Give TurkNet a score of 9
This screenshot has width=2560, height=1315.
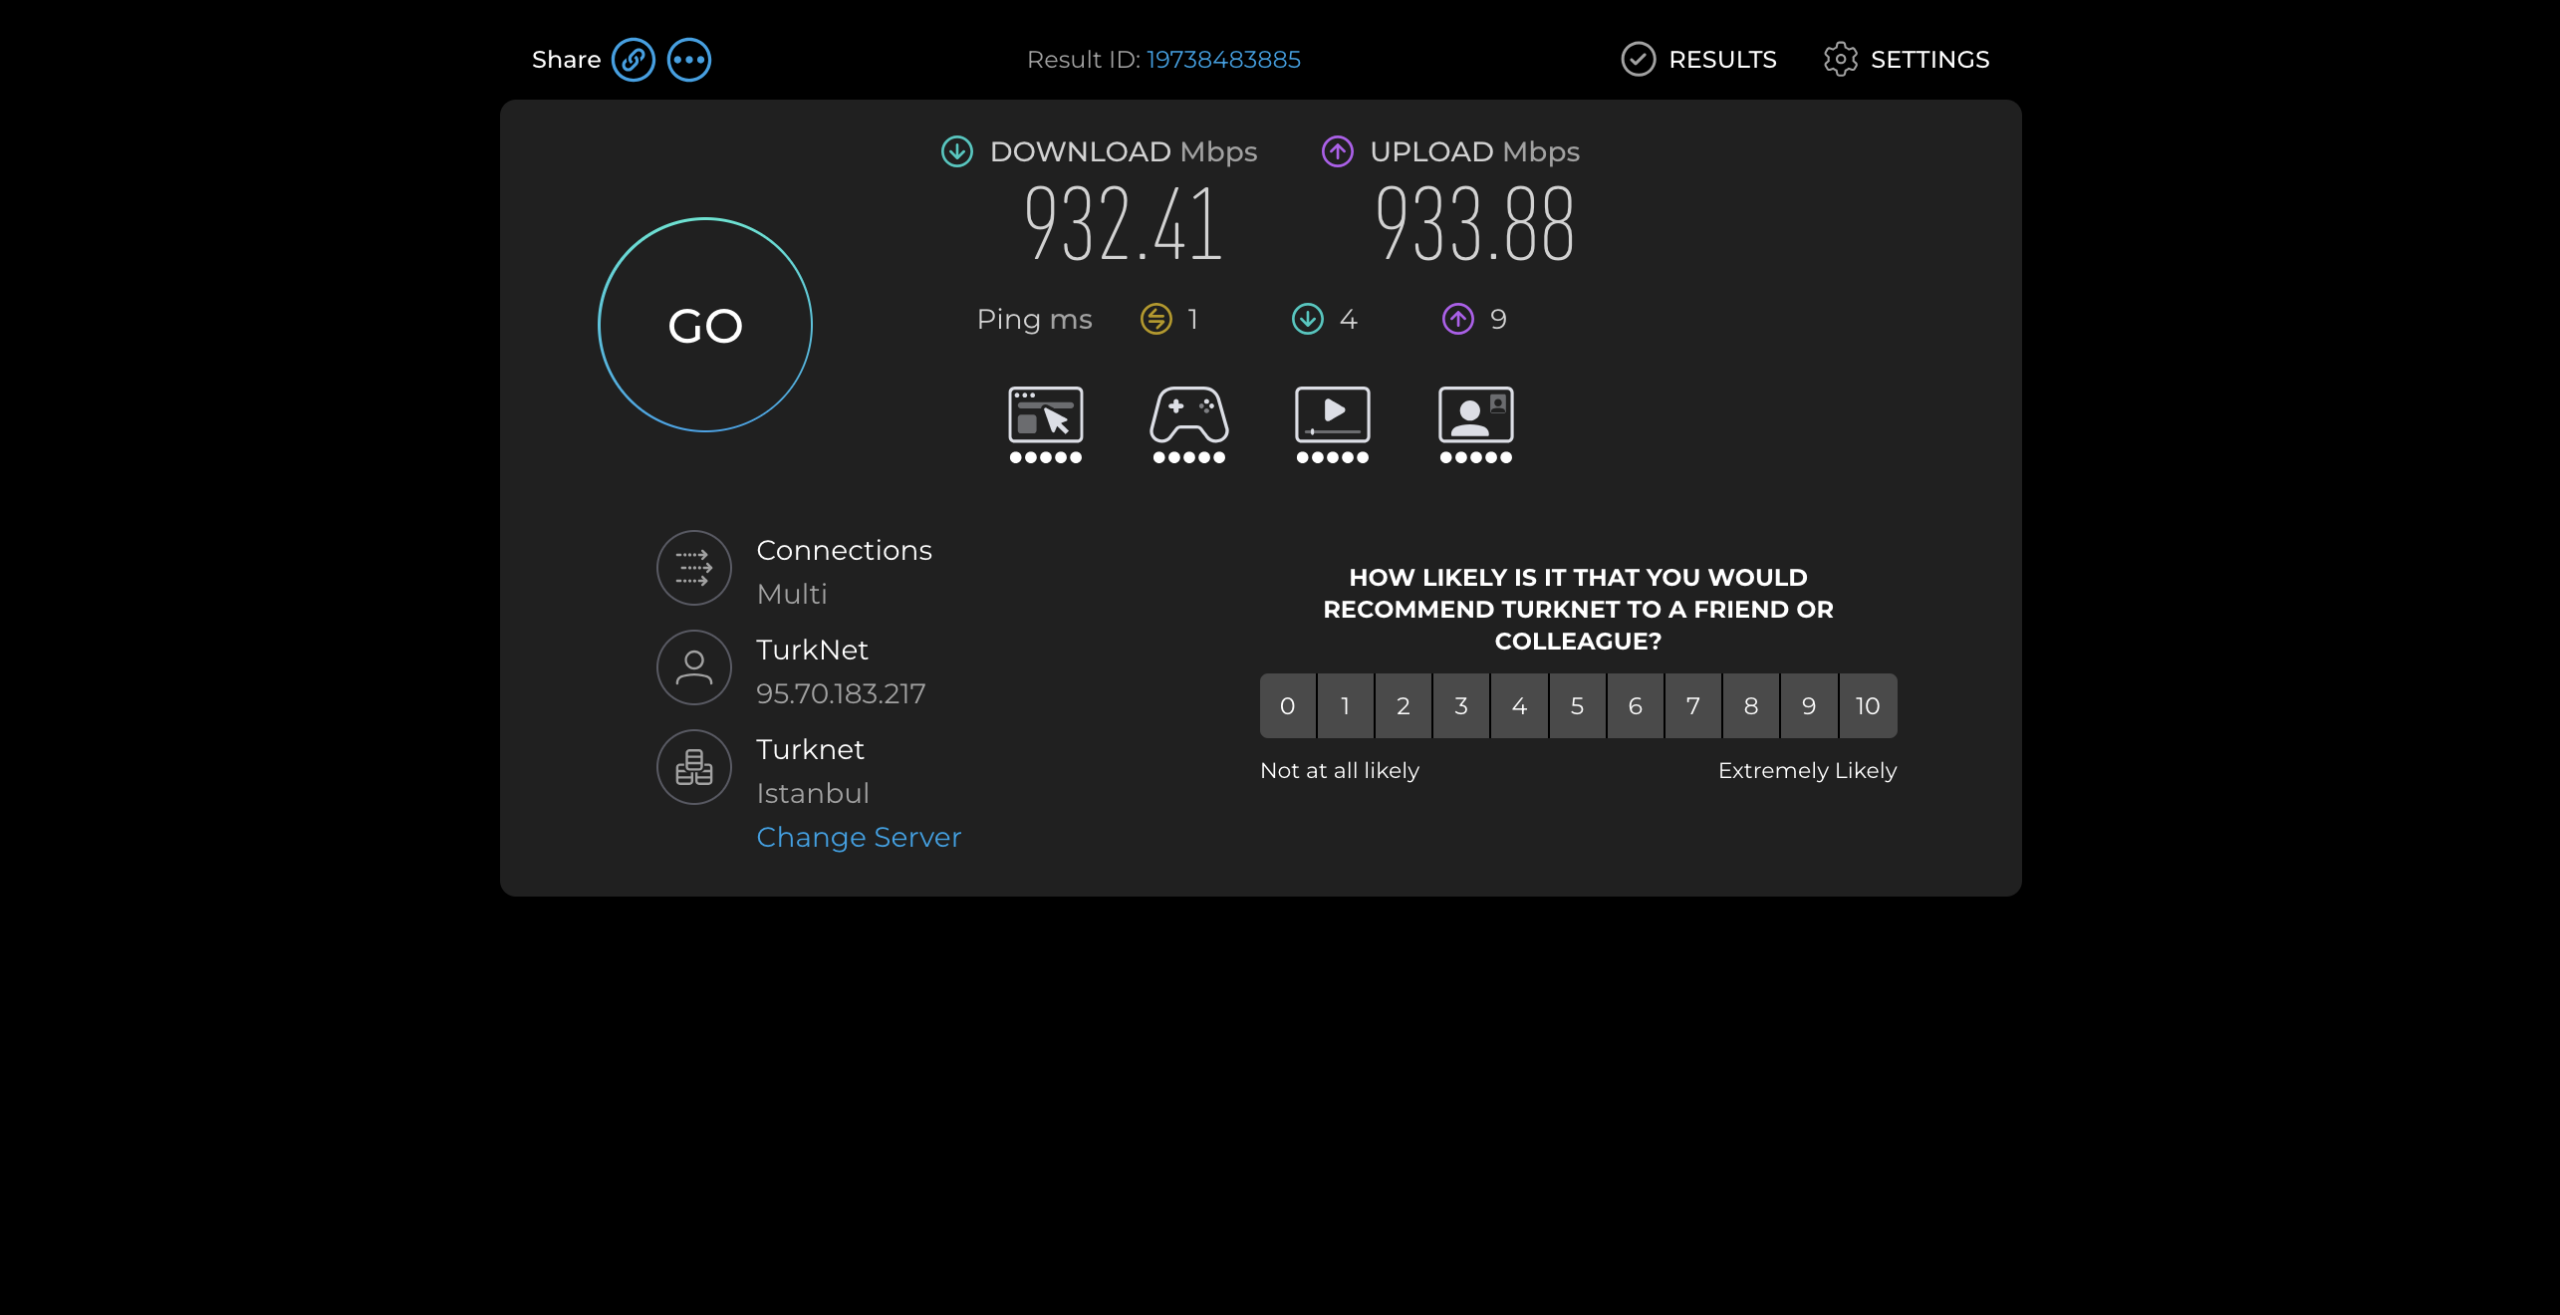pos(1809,706)
